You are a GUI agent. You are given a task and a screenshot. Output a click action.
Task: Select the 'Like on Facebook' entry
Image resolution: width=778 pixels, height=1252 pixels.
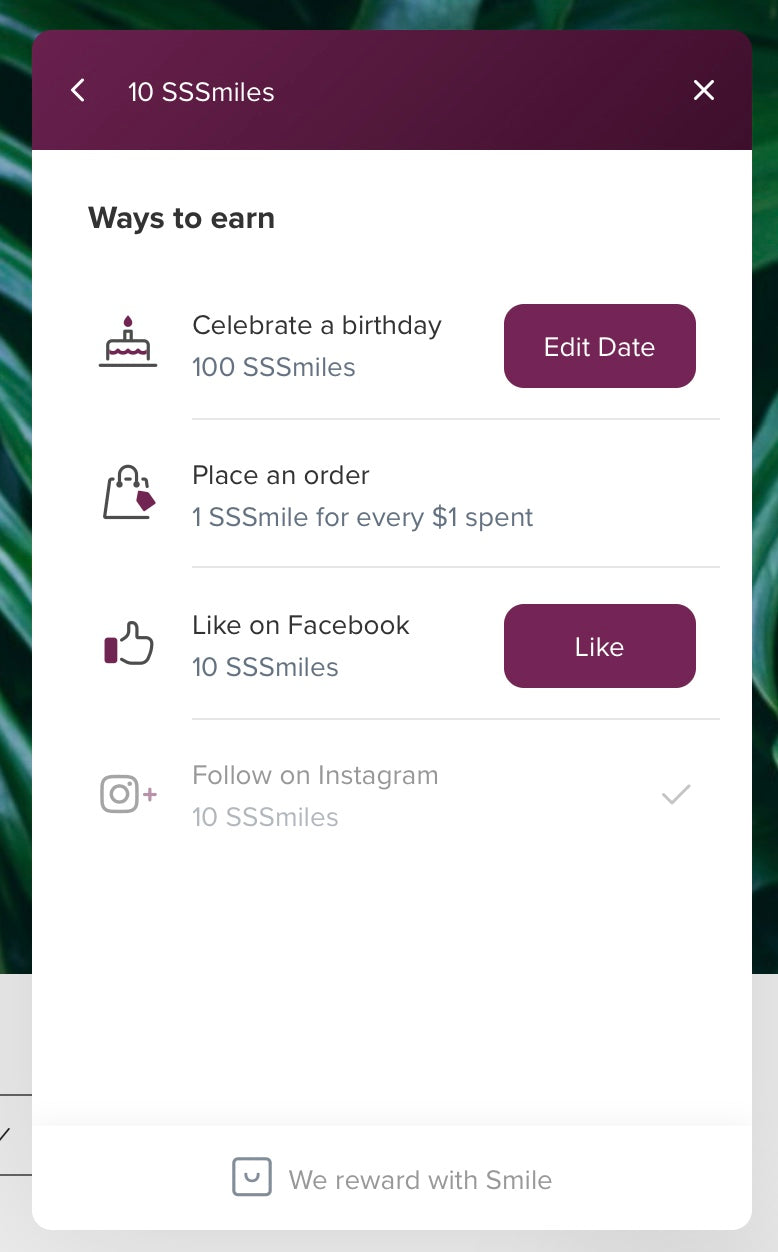click(x=300, y=626)
